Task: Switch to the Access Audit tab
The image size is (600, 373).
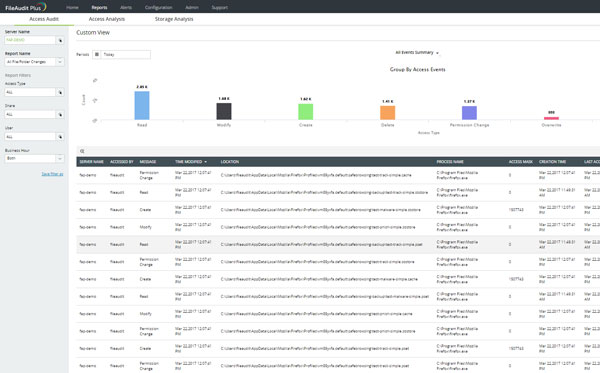Action: (44, 19)
